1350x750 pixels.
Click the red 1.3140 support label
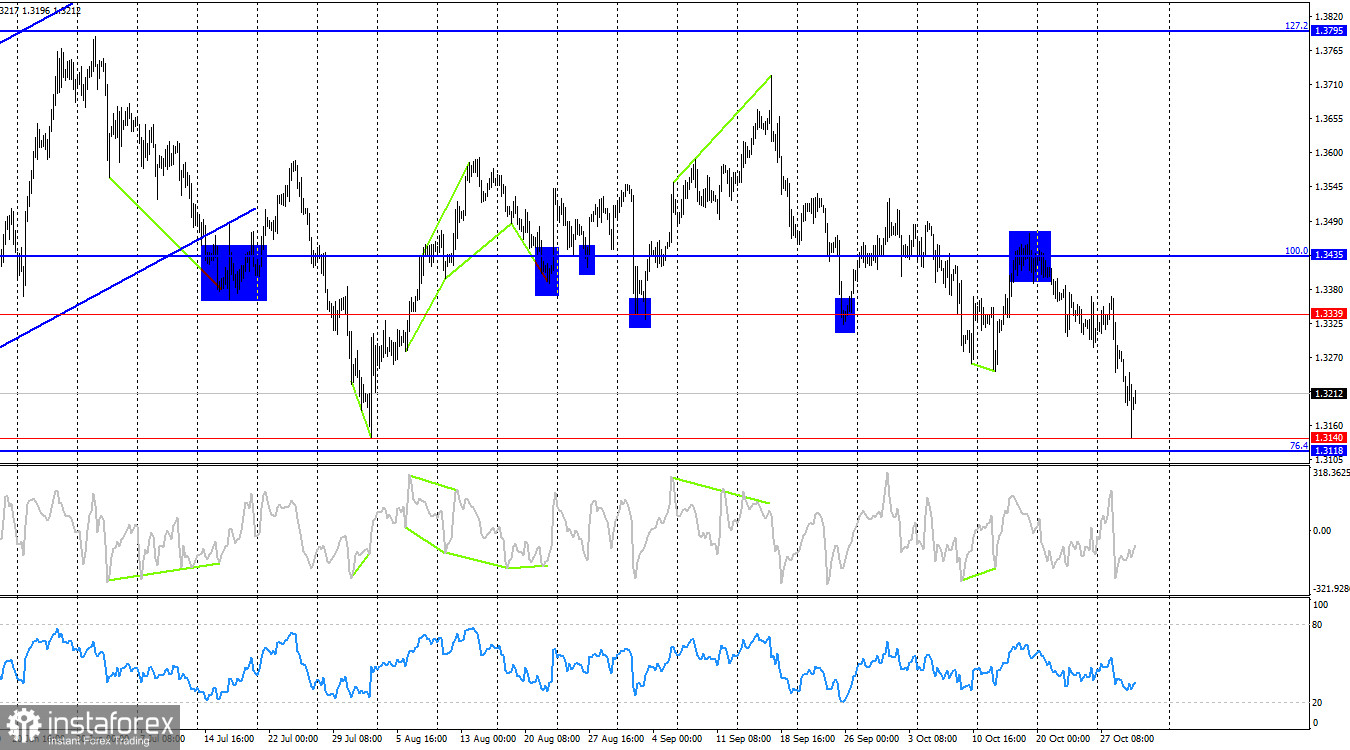(x=1330, y=438)
